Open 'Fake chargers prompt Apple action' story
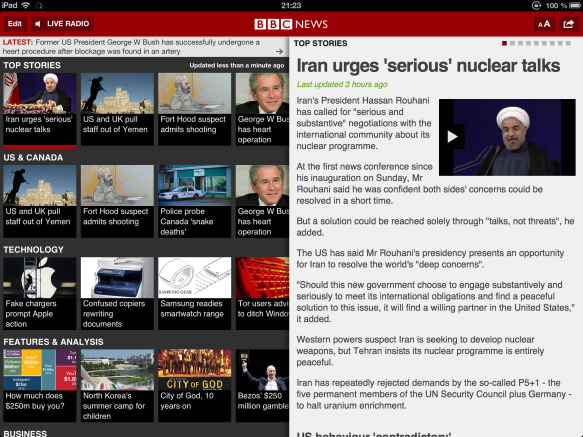The height and width of the screenshot is (437, 583). 40,293
